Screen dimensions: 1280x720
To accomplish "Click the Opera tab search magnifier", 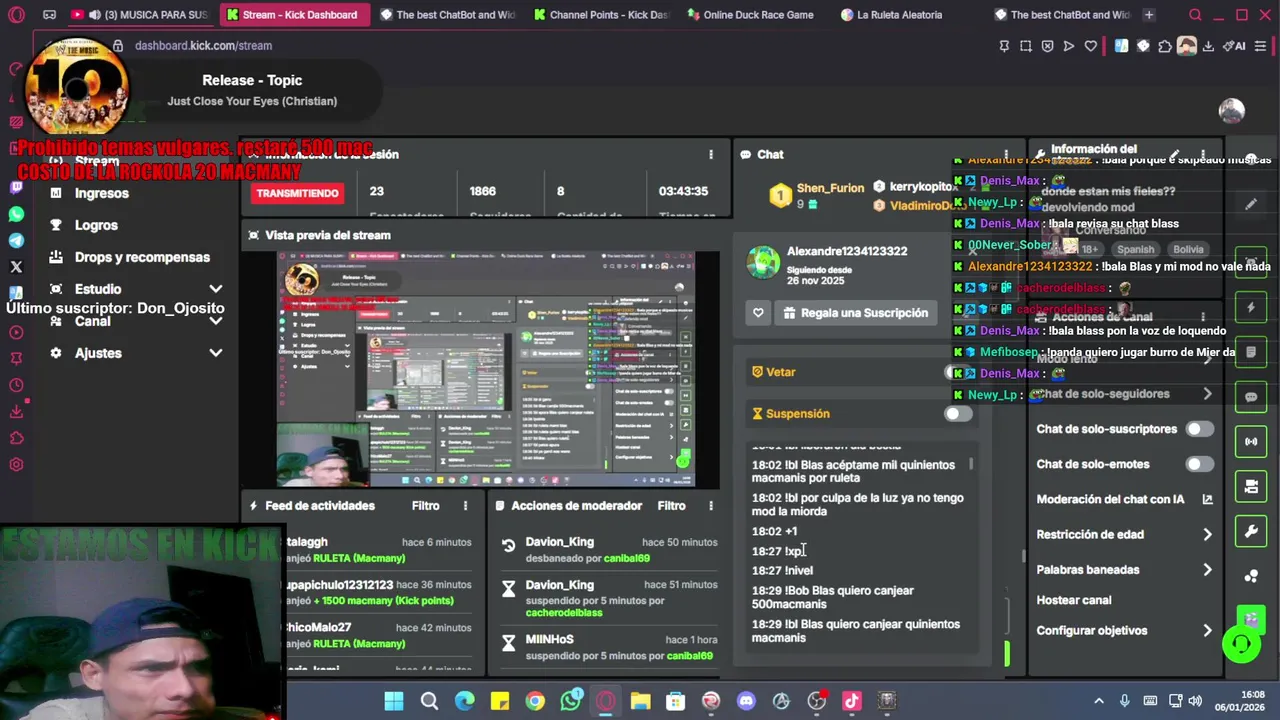I will [x=1195, y=15].
